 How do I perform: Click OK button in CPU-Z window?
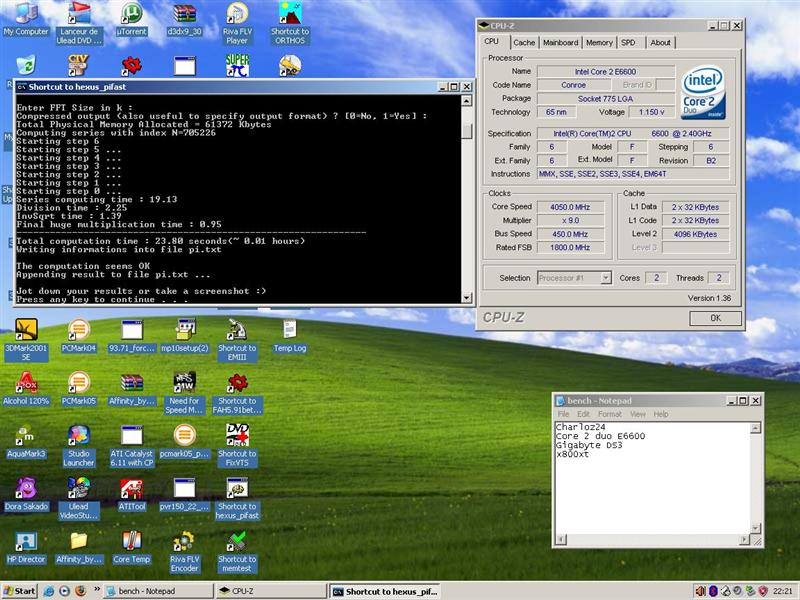715,318
